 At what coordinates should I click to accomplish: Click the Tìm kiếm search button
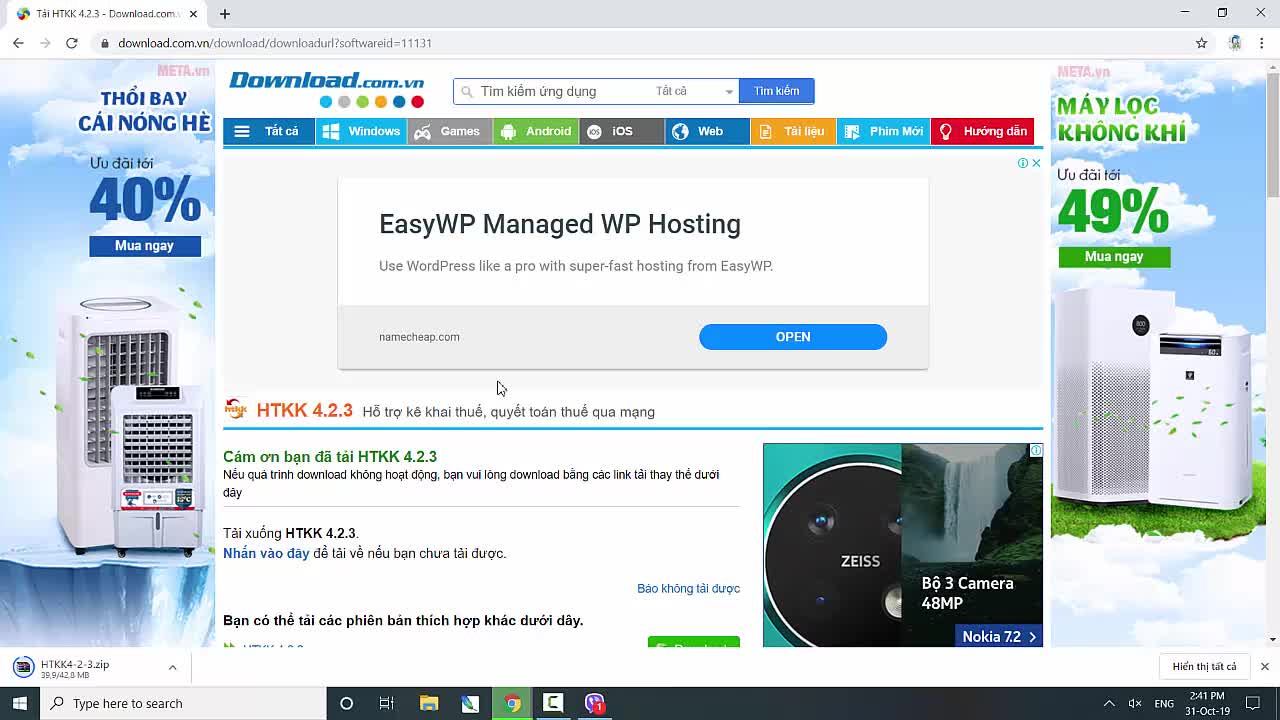[776, 91]
